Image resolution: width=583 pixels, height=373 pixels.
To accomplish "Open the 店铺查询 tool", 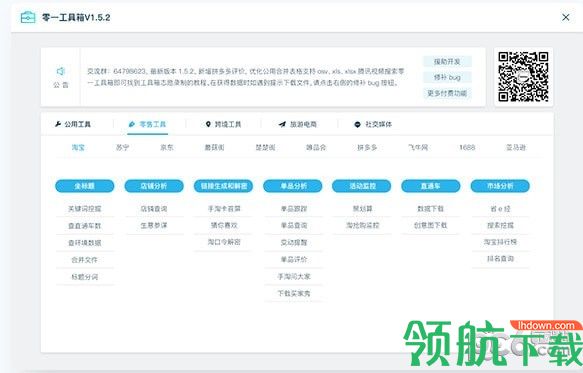I will pos(154,209).
